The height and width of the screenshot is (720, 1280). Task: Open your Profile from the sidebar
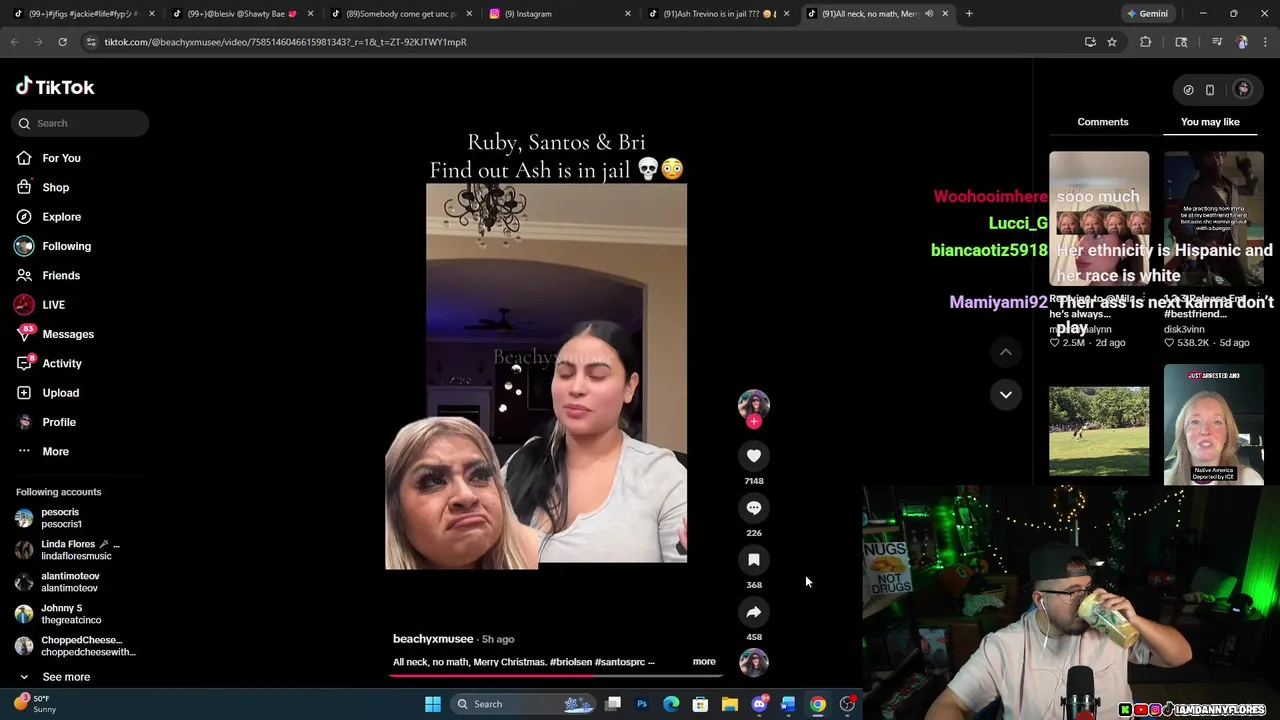(x=58, y=422)
